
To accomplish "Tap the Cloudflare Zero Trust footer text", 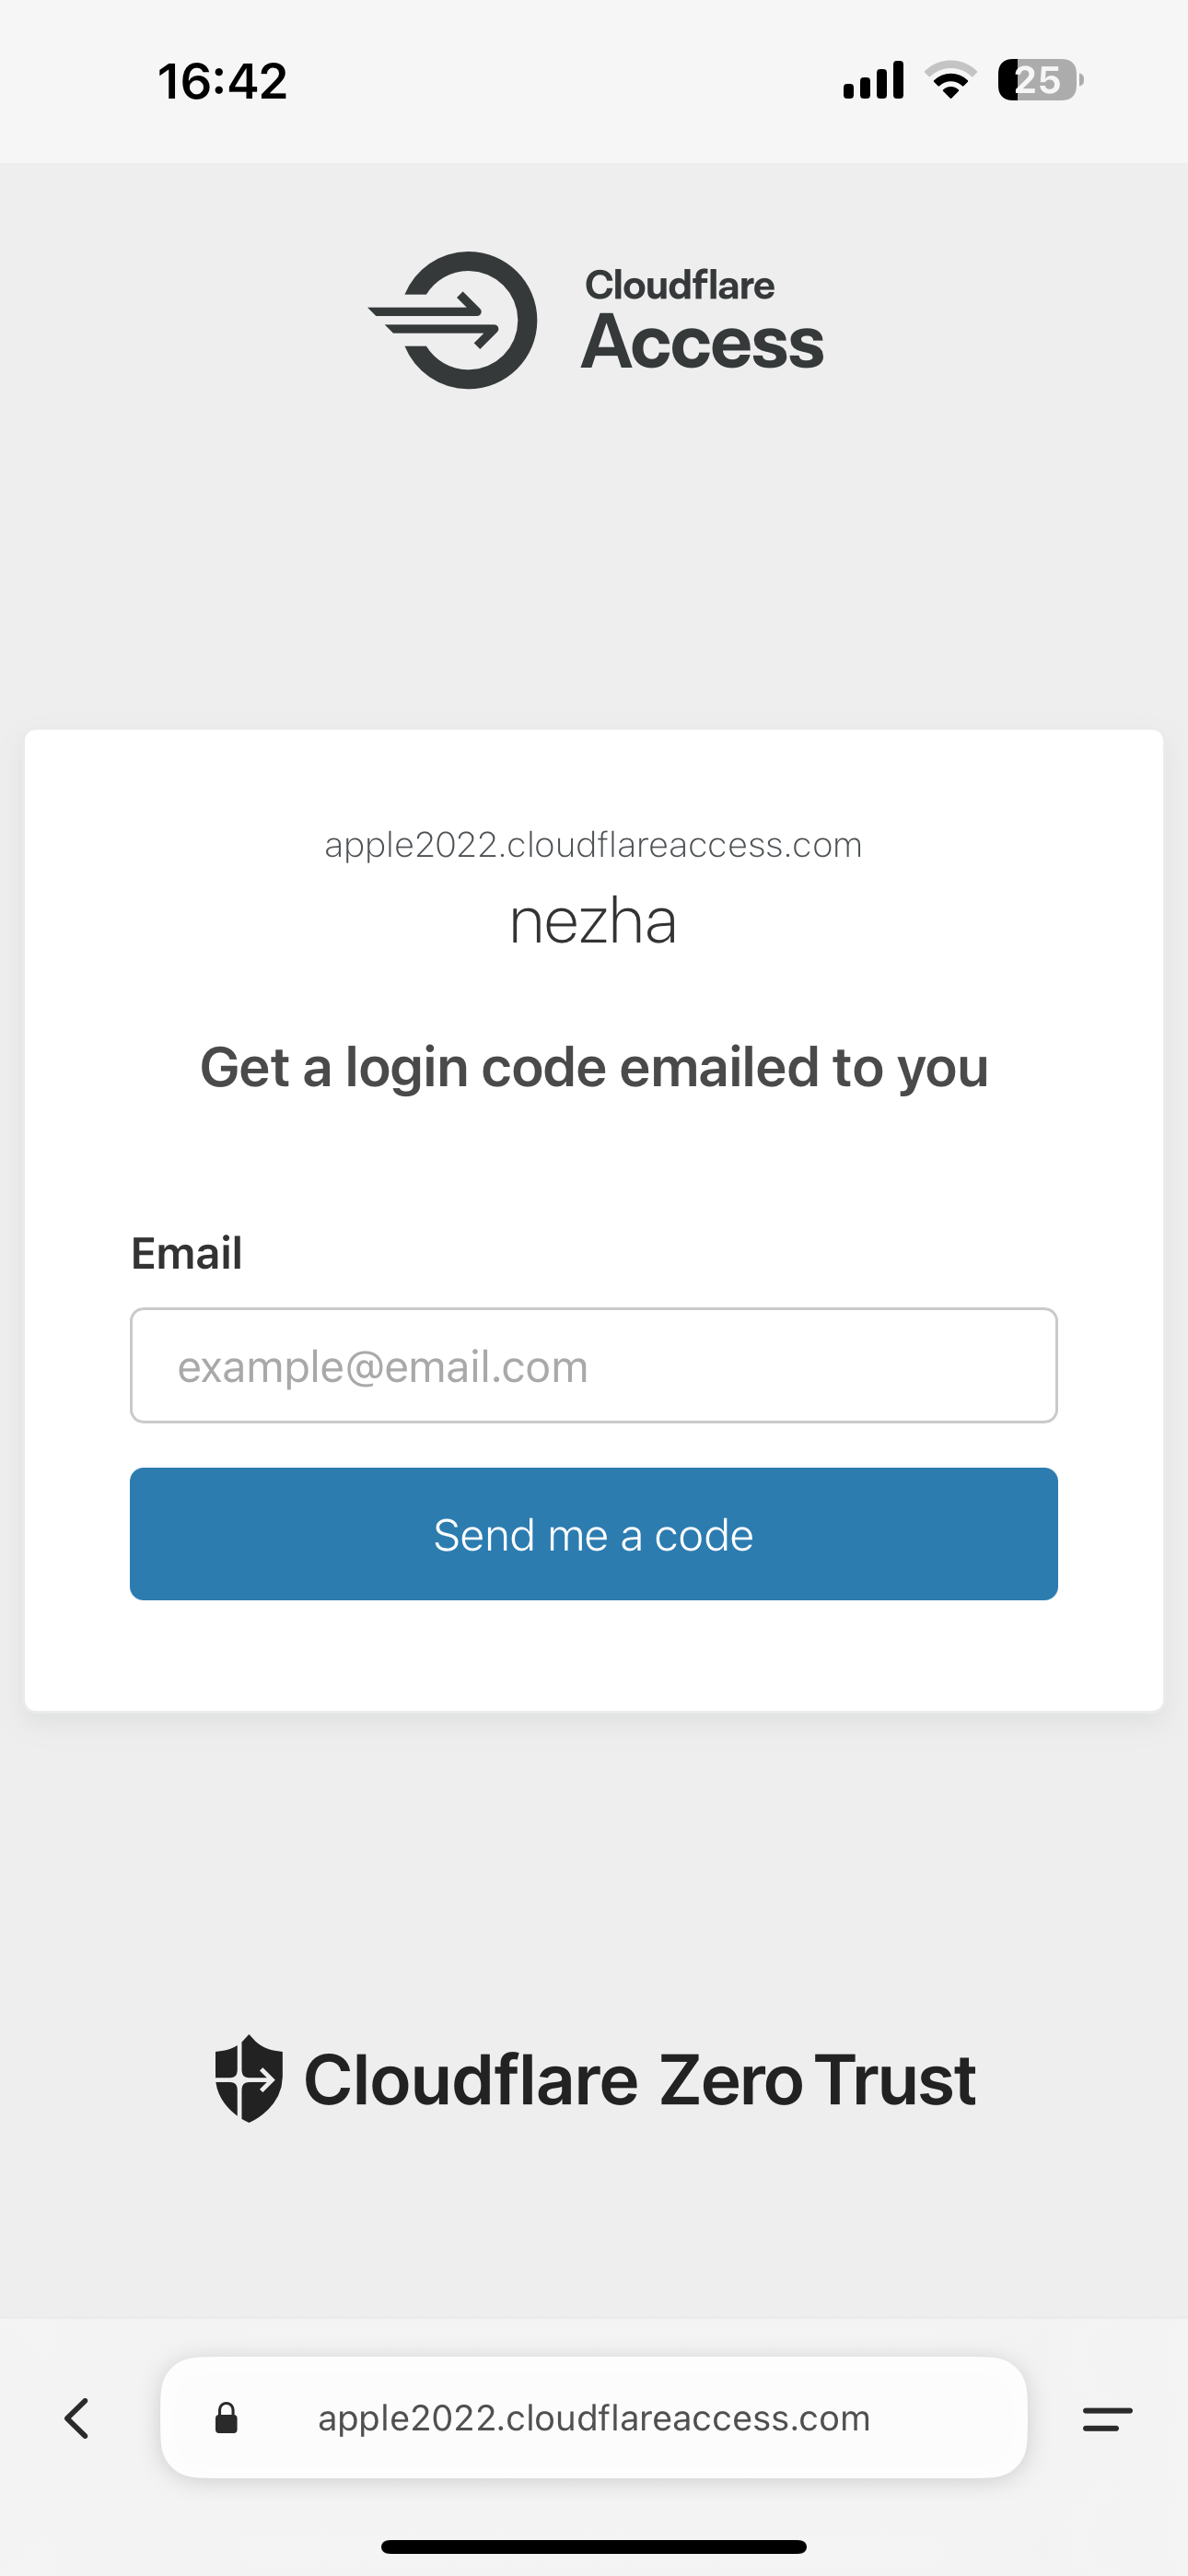I will click(639, 2080).
